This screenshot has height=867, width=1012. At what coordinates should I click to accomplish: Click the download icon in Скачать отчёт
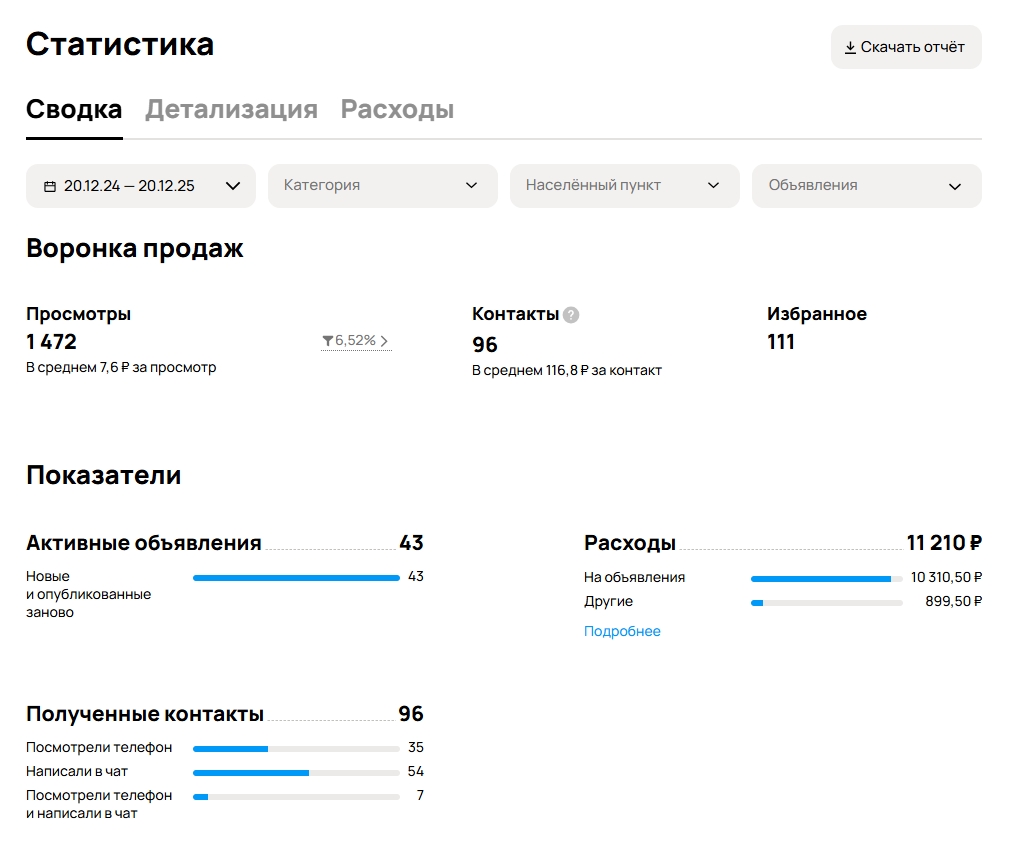pyautogui.click(x=850, y=48)
